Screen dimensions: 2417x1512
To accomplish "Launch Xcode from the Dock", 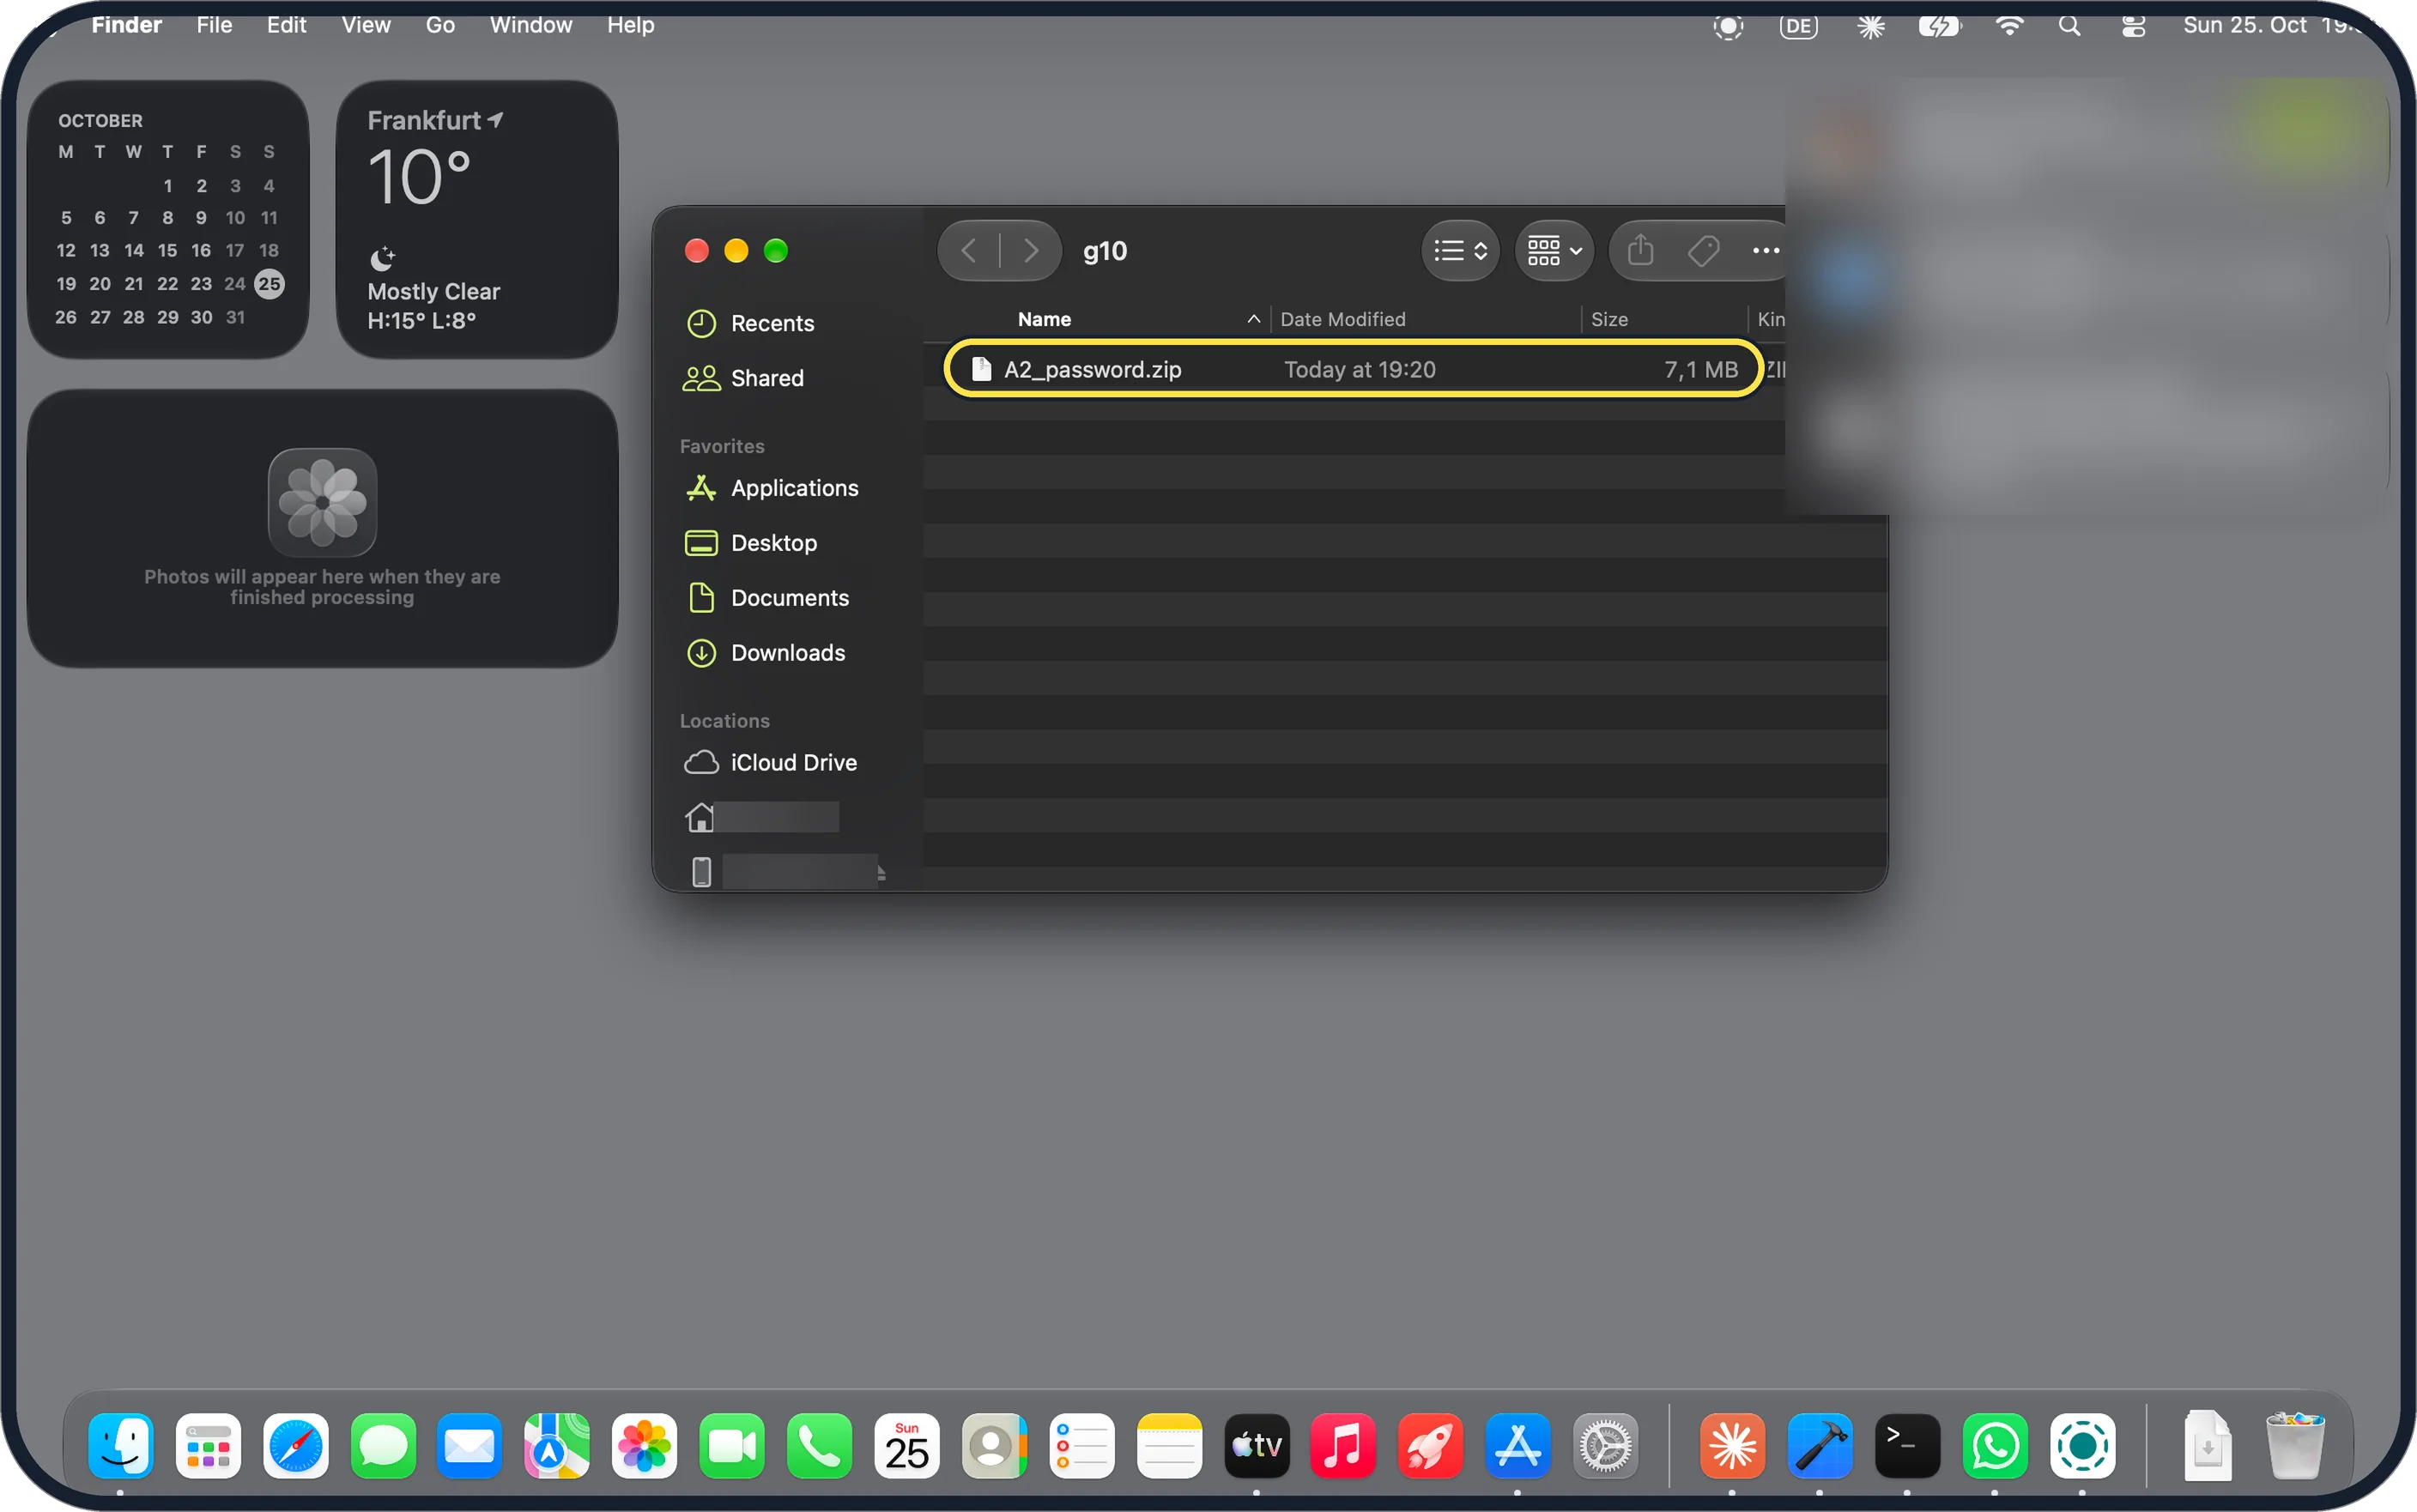I will click(1820, 1445).
